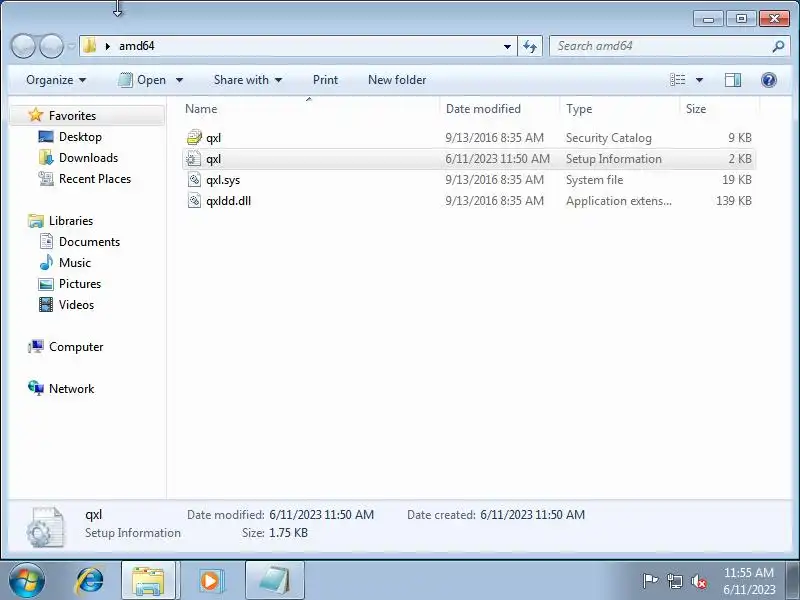Click the folder icon in the address bar

(x=89, y=46)
